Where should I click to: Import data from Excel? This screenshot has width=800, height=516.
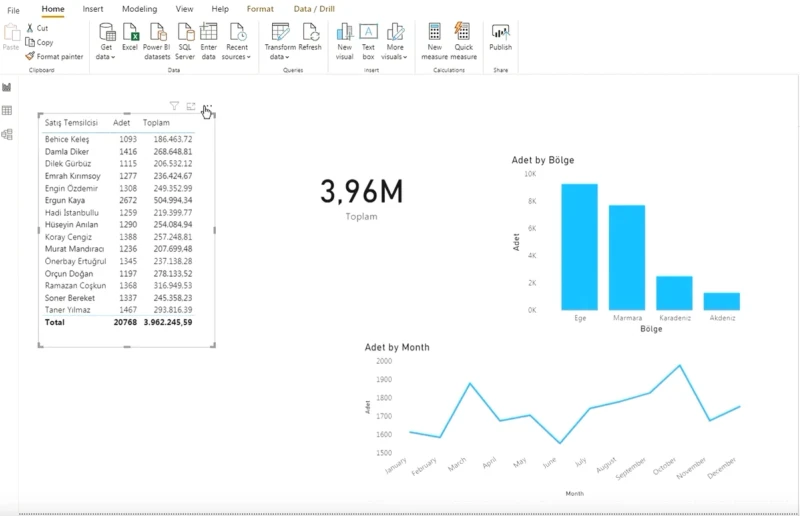[130, 37]
